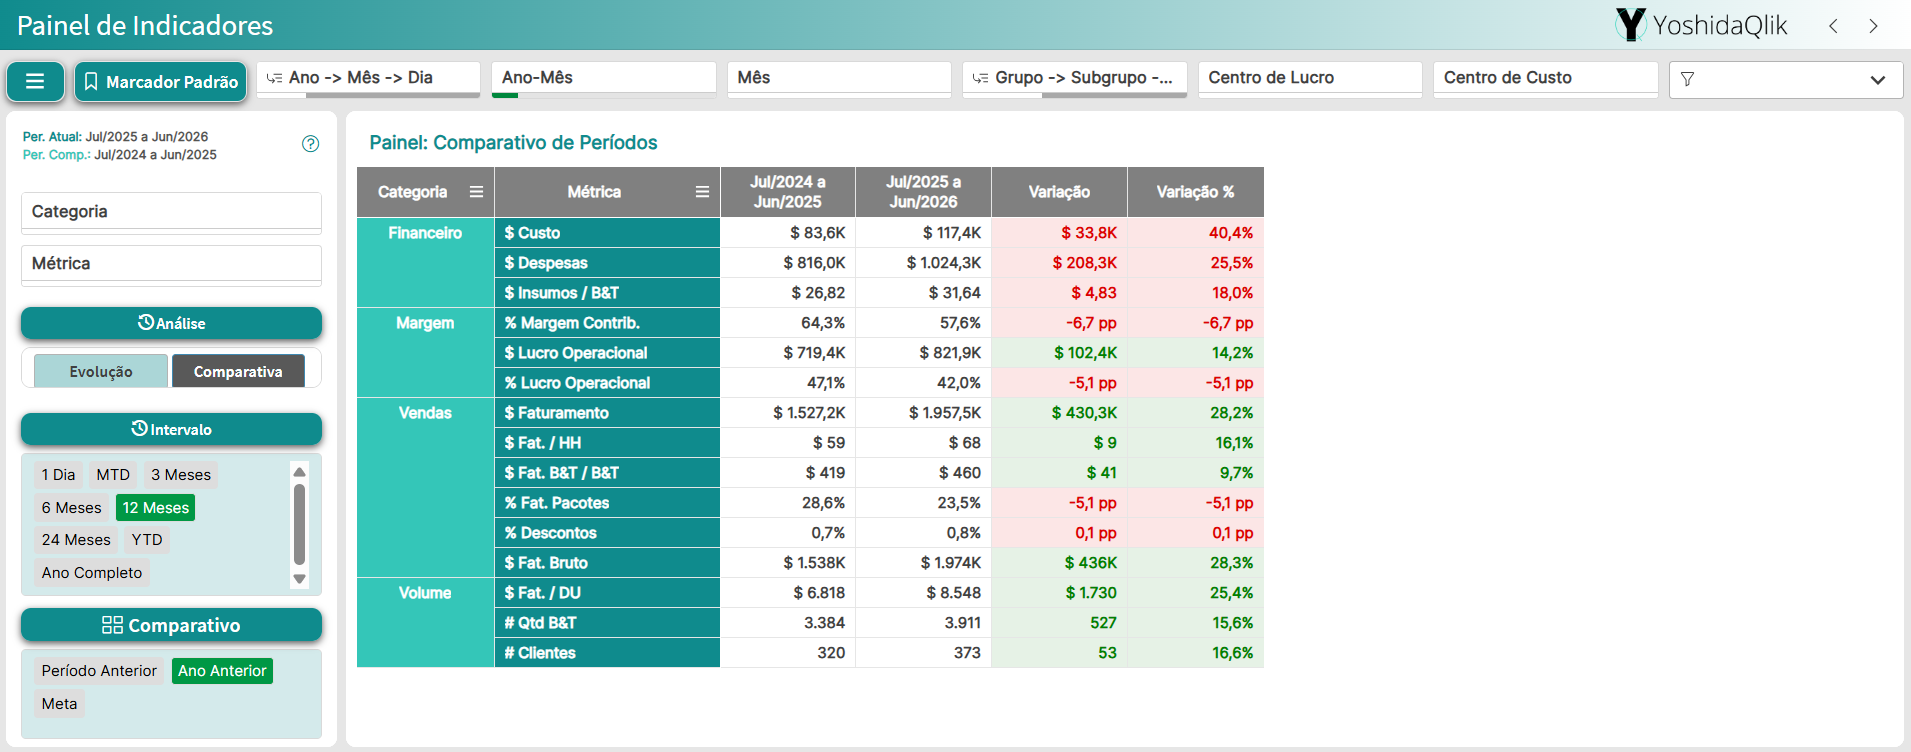Click the Análise section header

click(171, 323)
